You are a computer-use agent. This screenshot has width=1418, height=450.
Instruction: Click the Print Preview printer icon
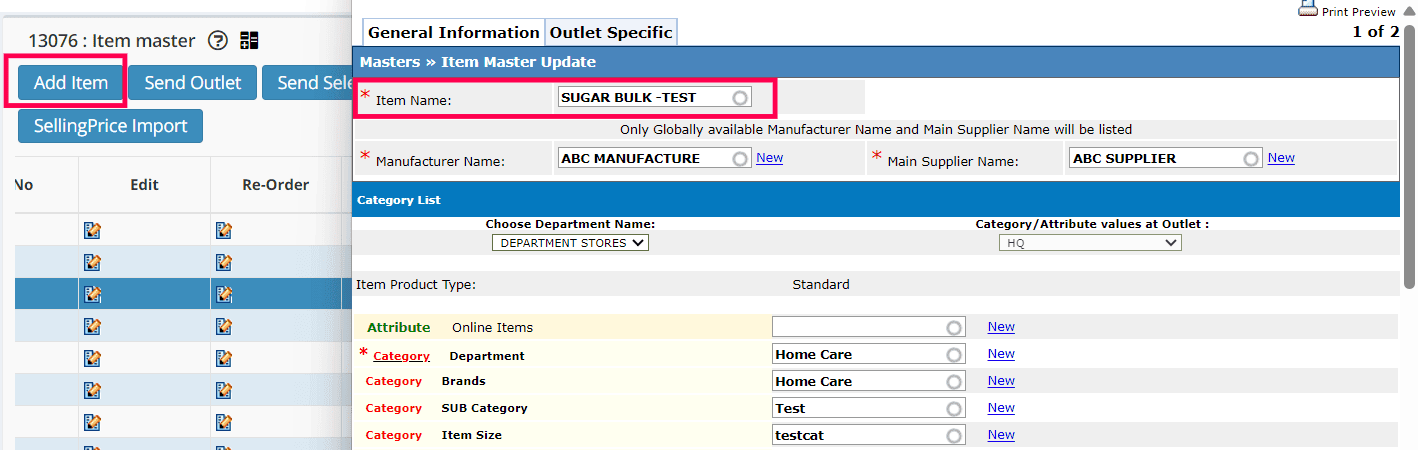[1308, 9]
